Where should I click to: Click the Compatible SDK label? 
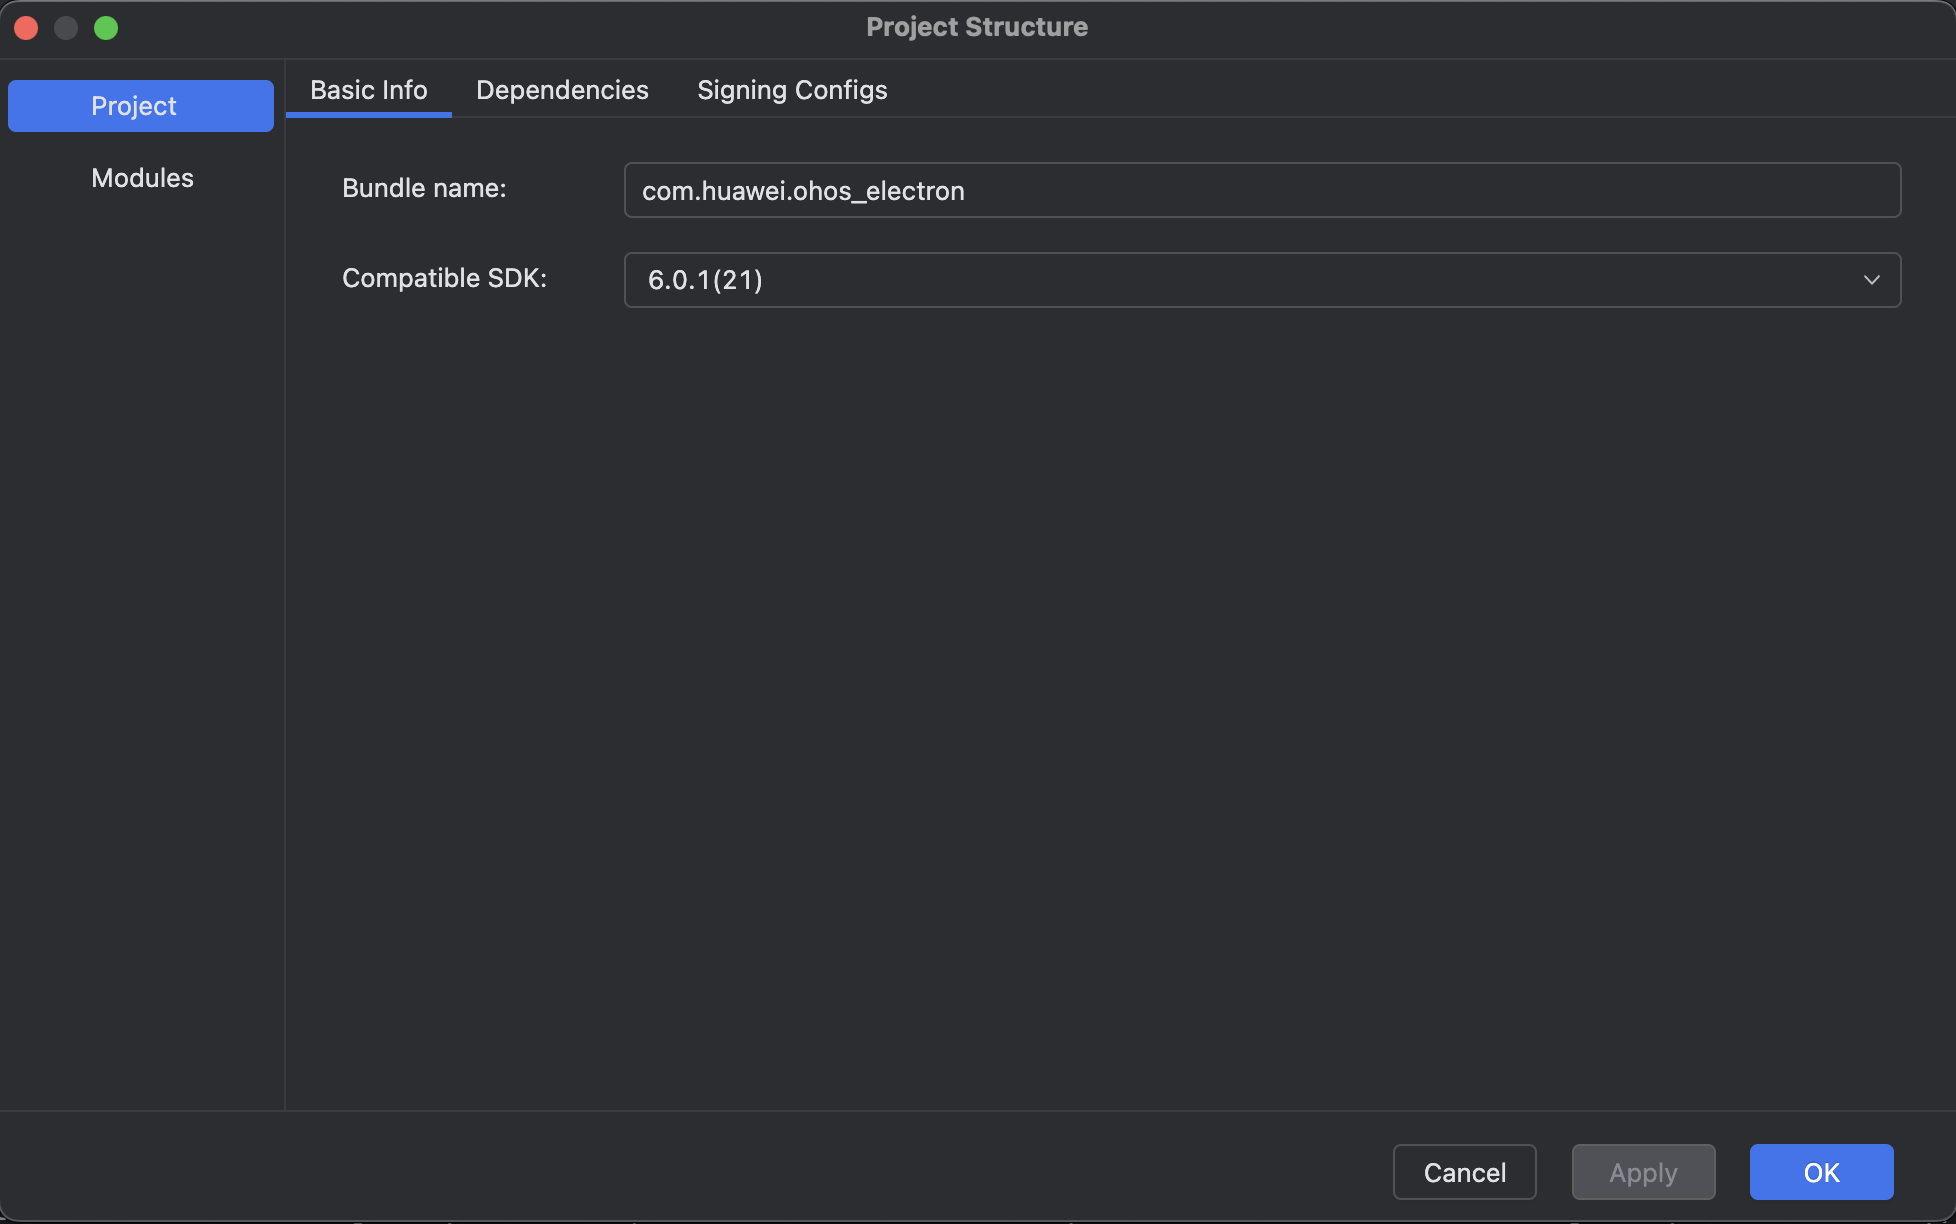[444, 278]
